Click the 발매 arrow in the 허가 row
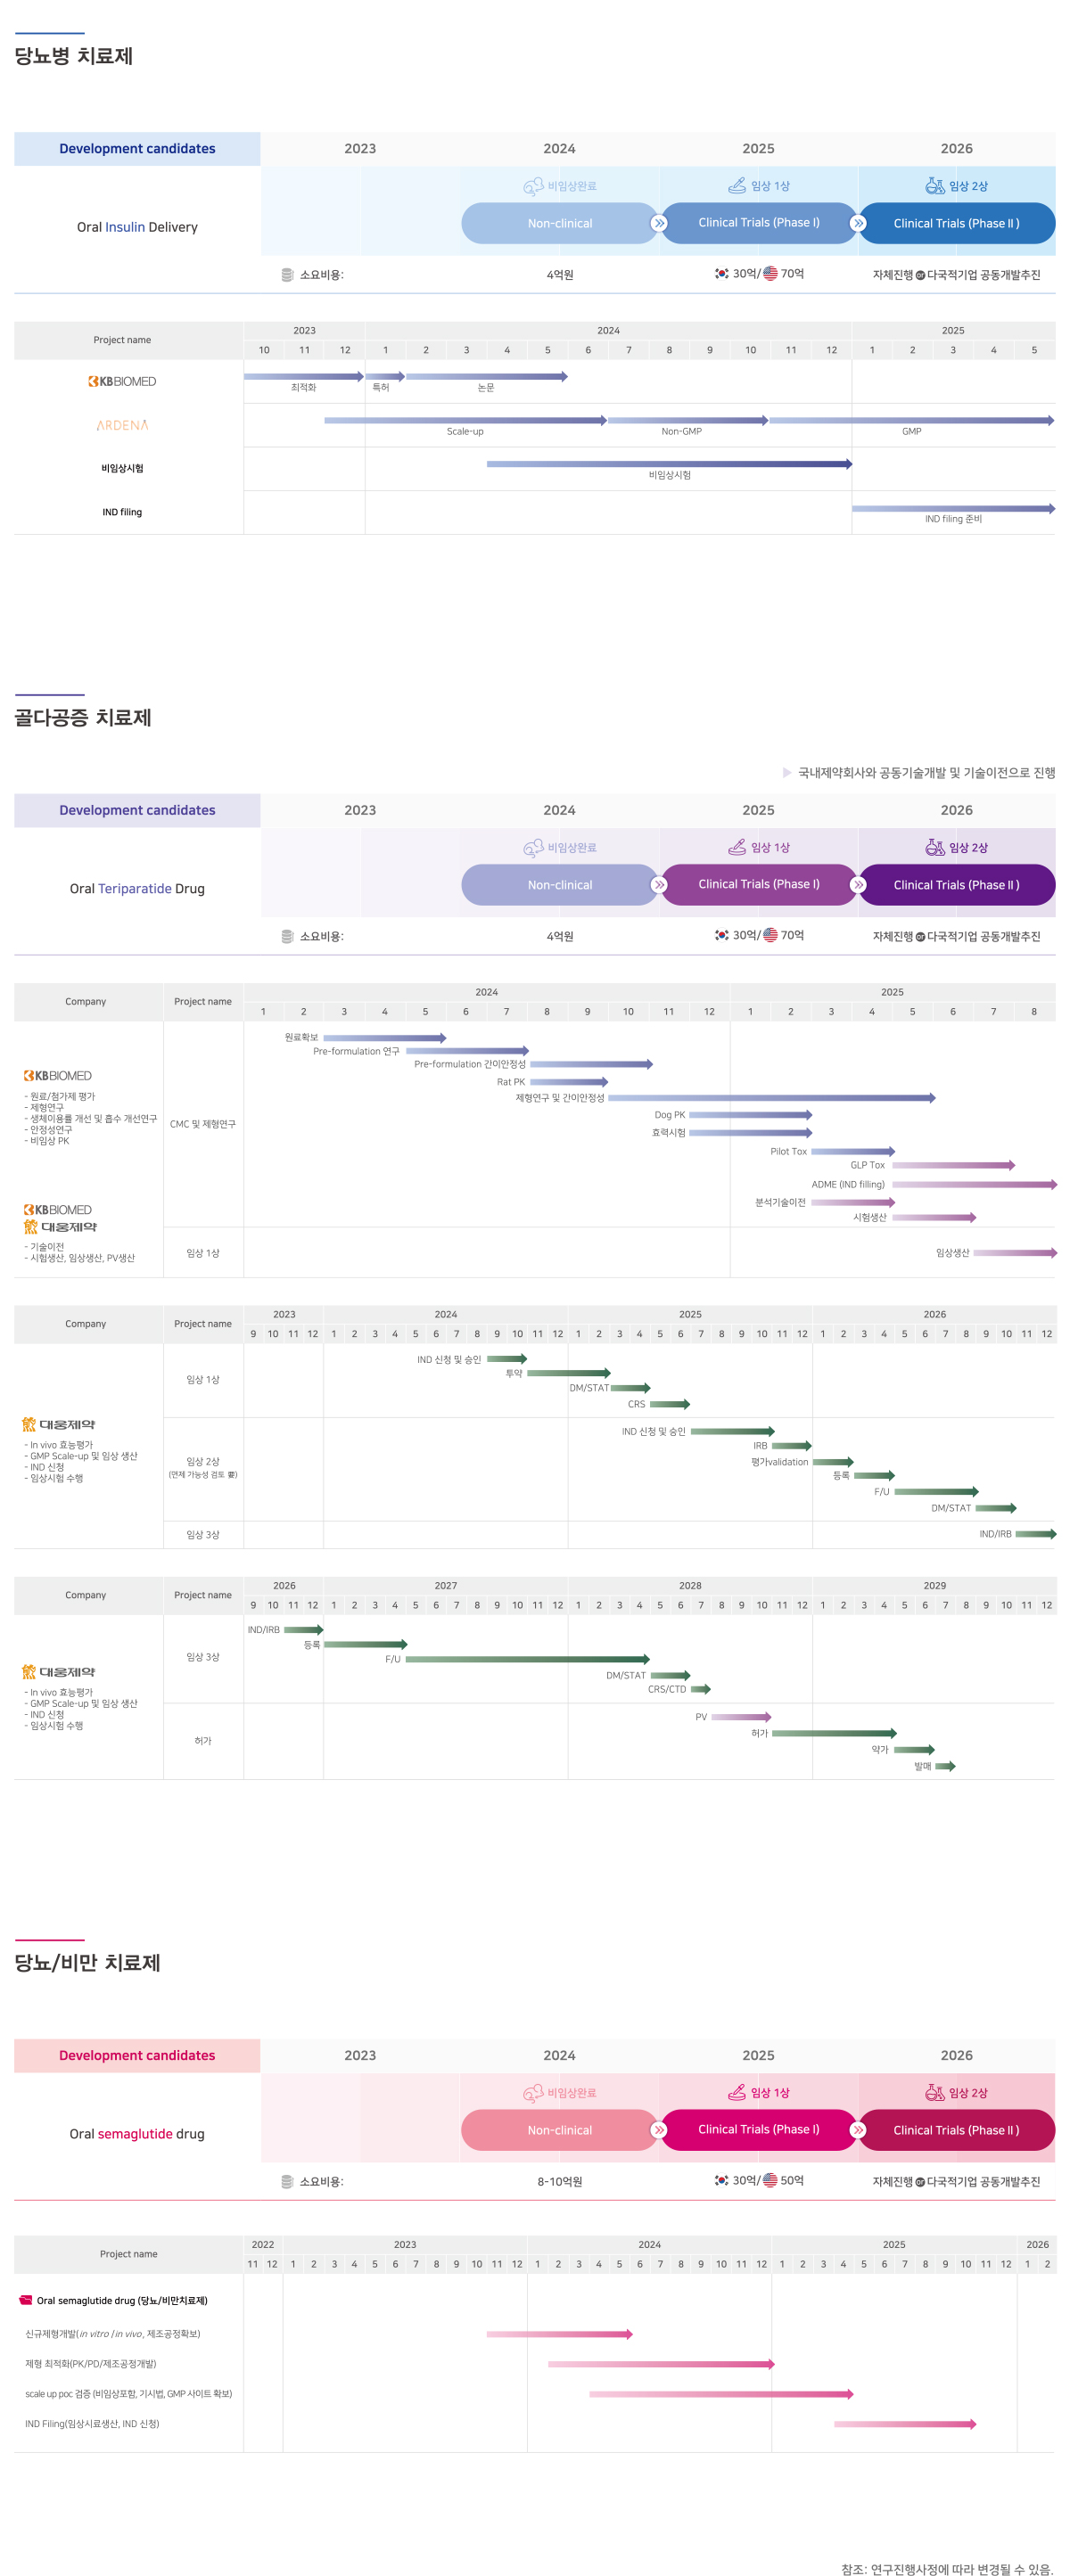 point(946,1766)
